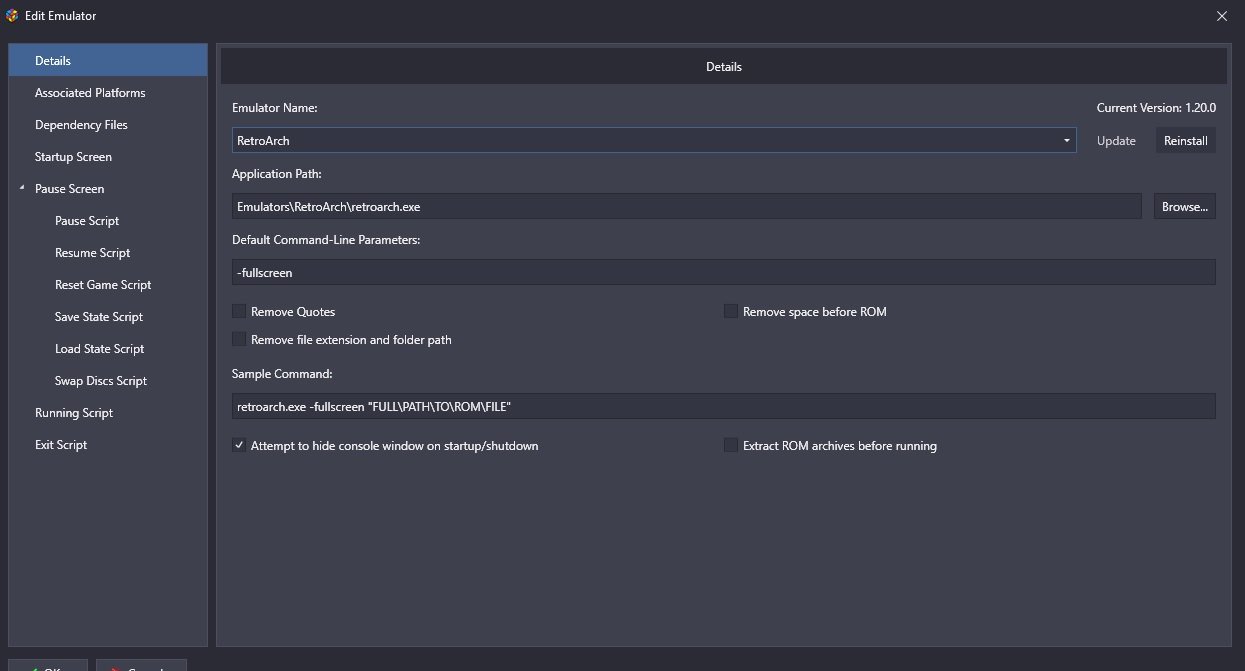The image size is (1245, 671).
Task: Tick the Remove space before ROM checkbox
Action: [731, 312]
